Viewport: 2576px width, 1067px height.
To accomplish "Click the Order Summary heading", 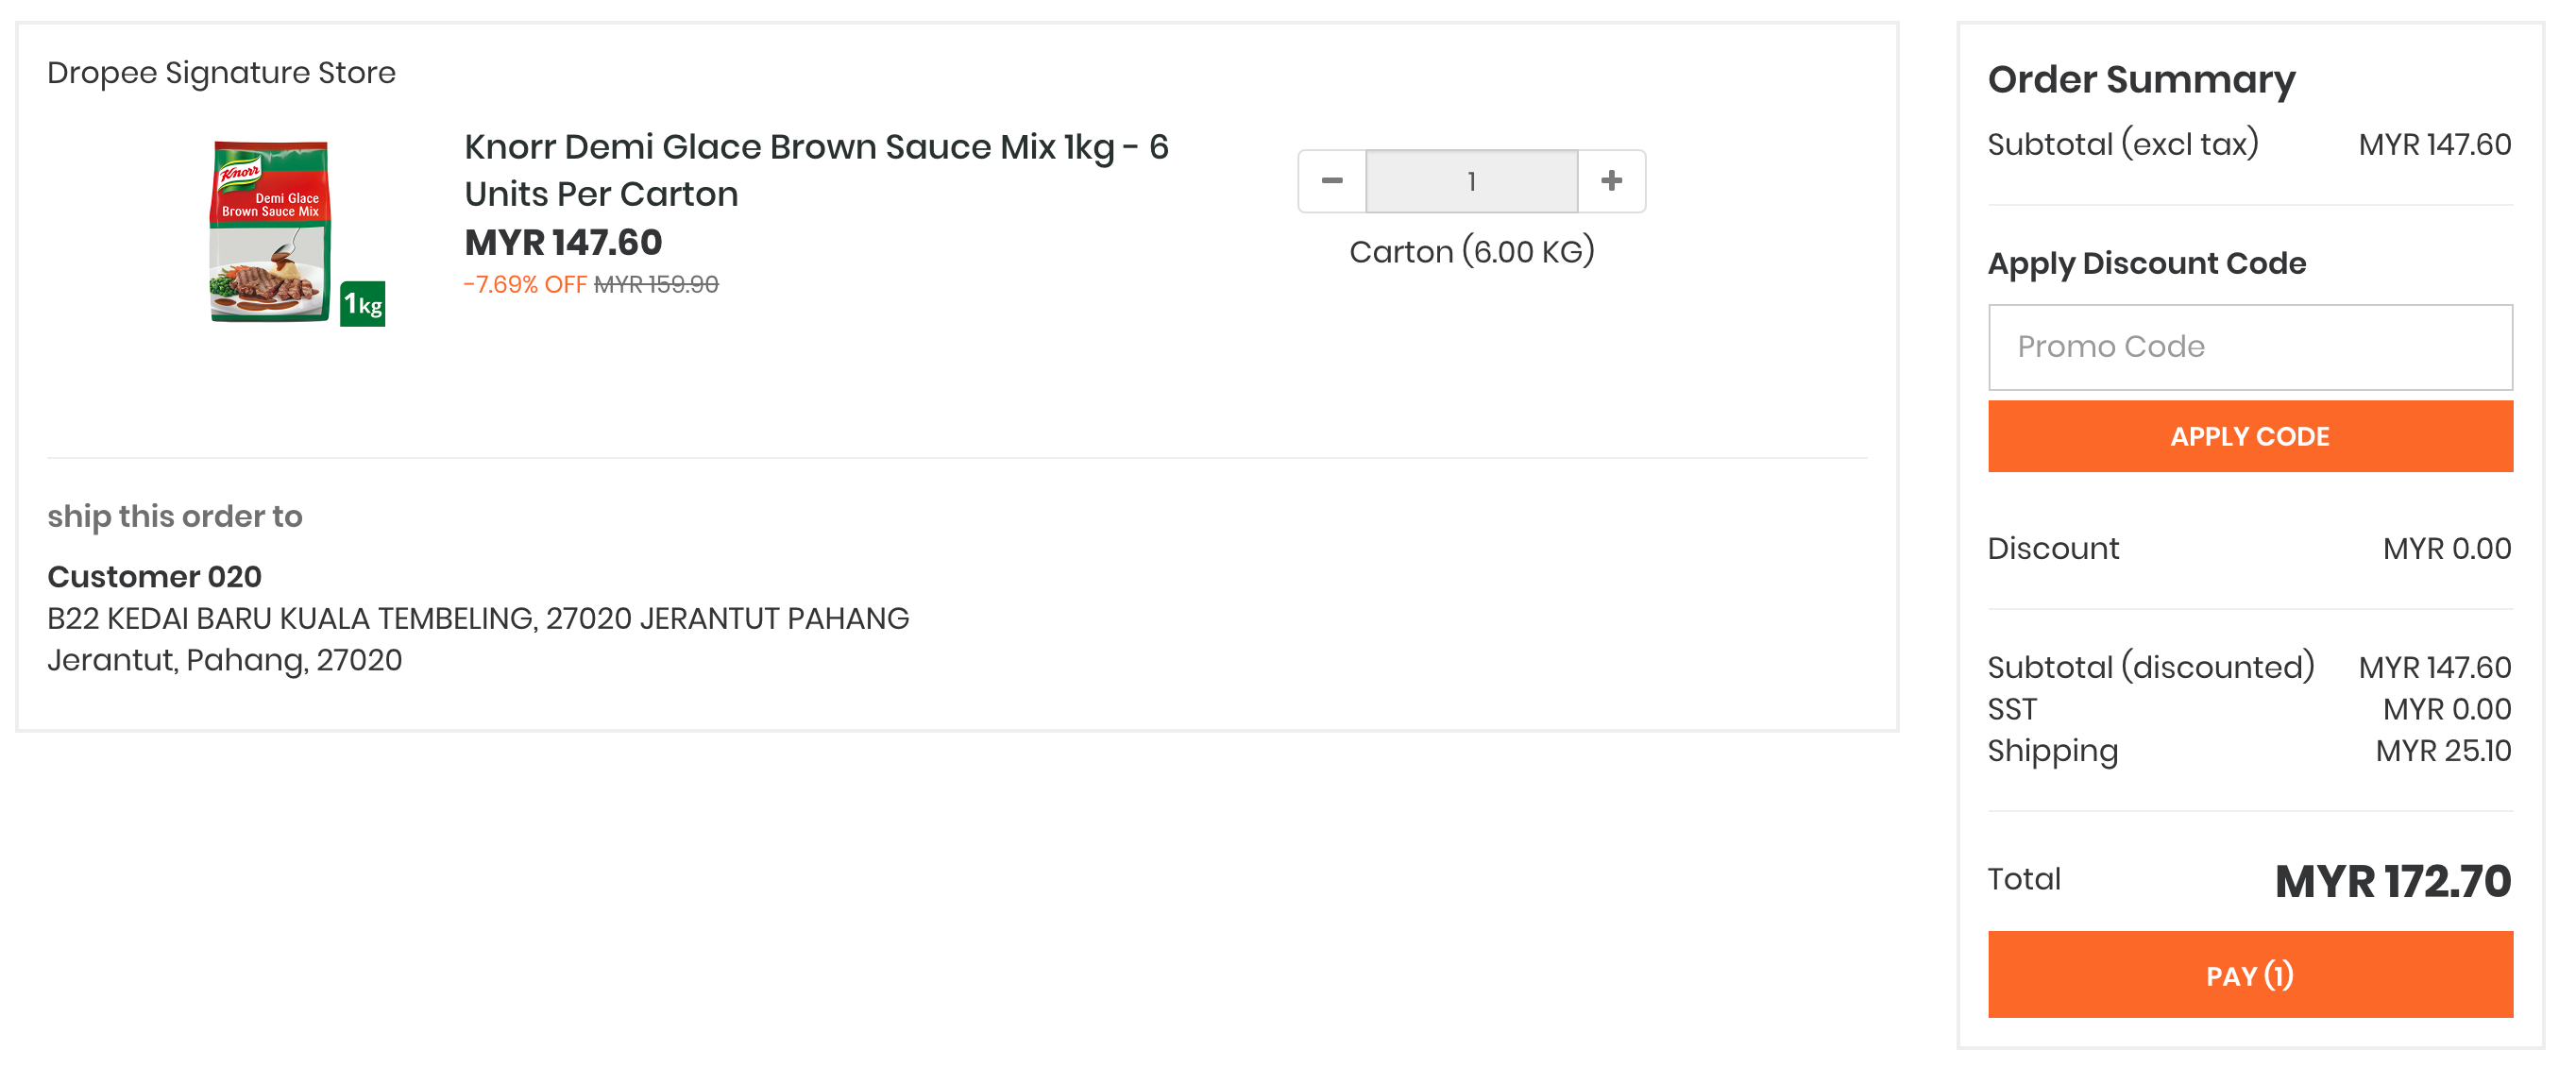I will click(2141, 80).
